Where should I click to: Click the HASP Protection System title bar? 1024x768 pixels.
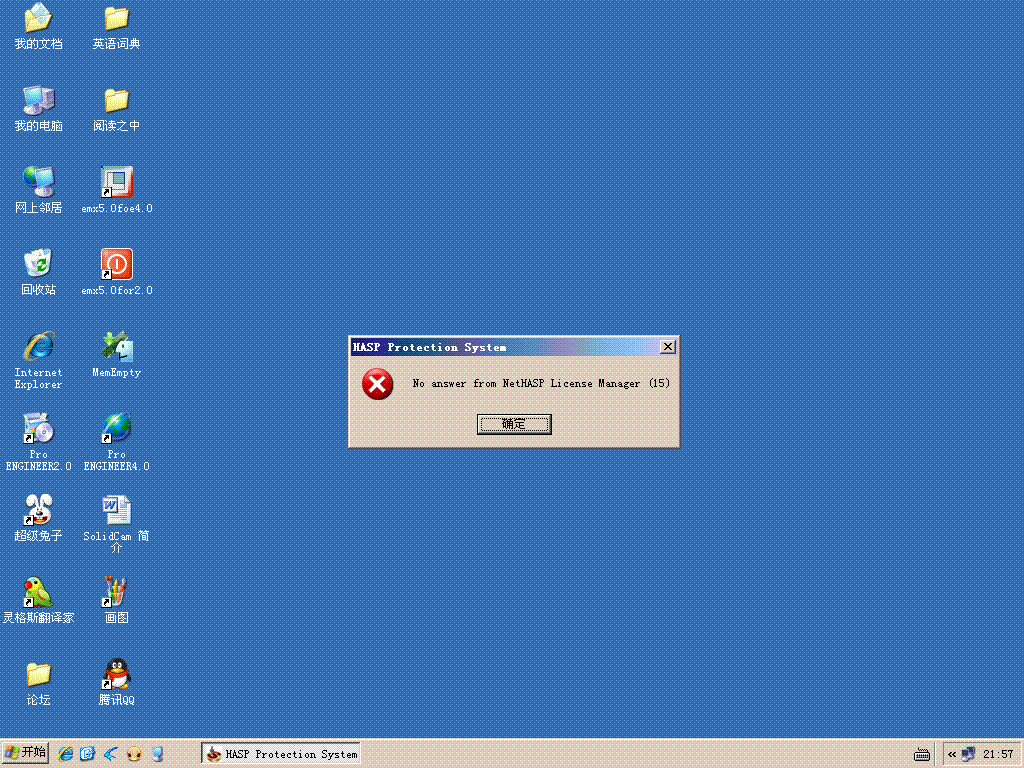coord(505,347)
